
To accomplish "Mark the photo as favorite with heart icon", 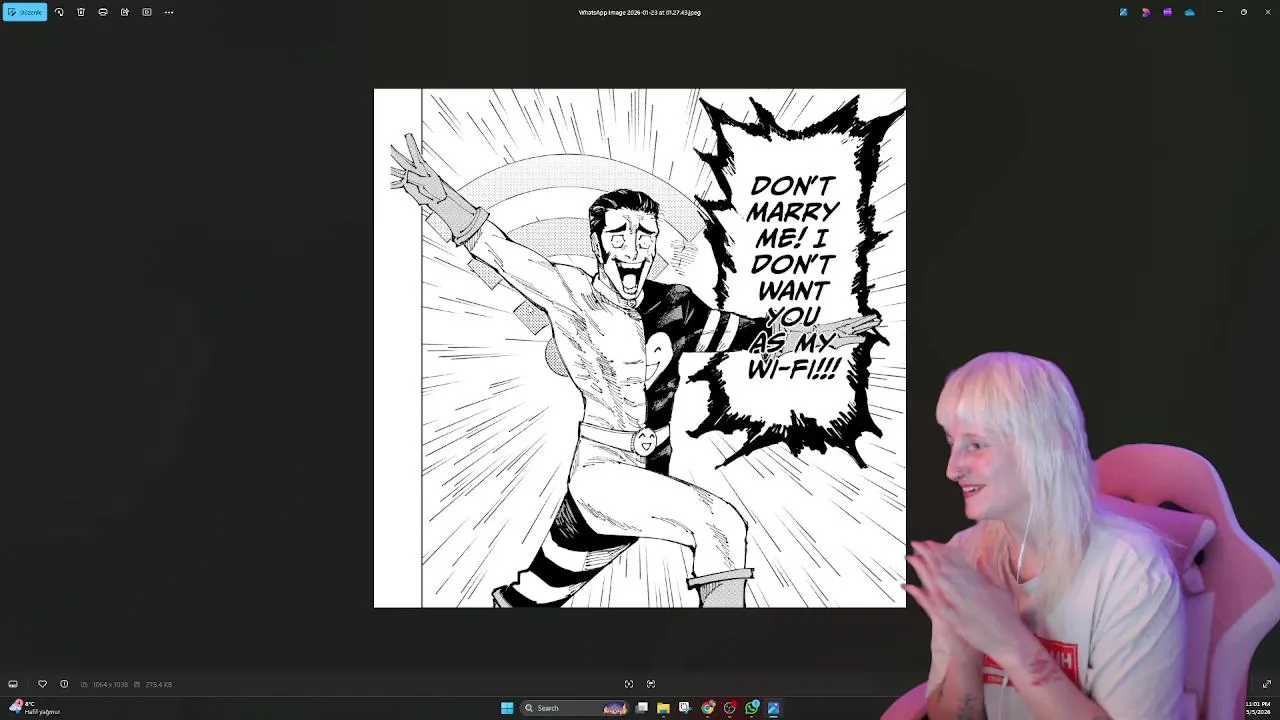I will (x=42, y=684).
